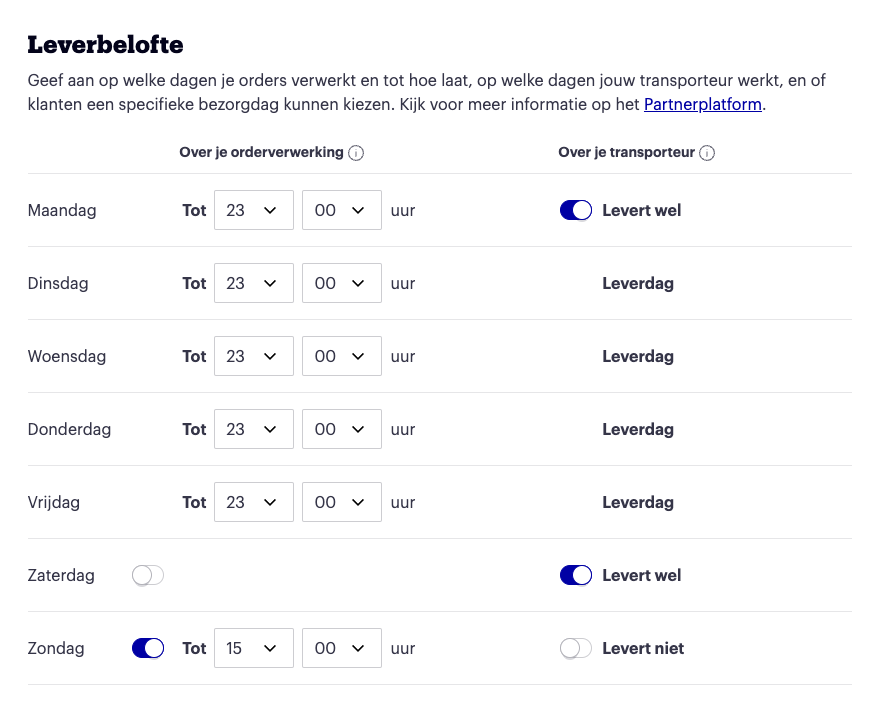This screenshot has width=880, height=709.
Task: Open Maandag hour dropdown showing 23
Action: pyautogui.click(x=254, y=210)
